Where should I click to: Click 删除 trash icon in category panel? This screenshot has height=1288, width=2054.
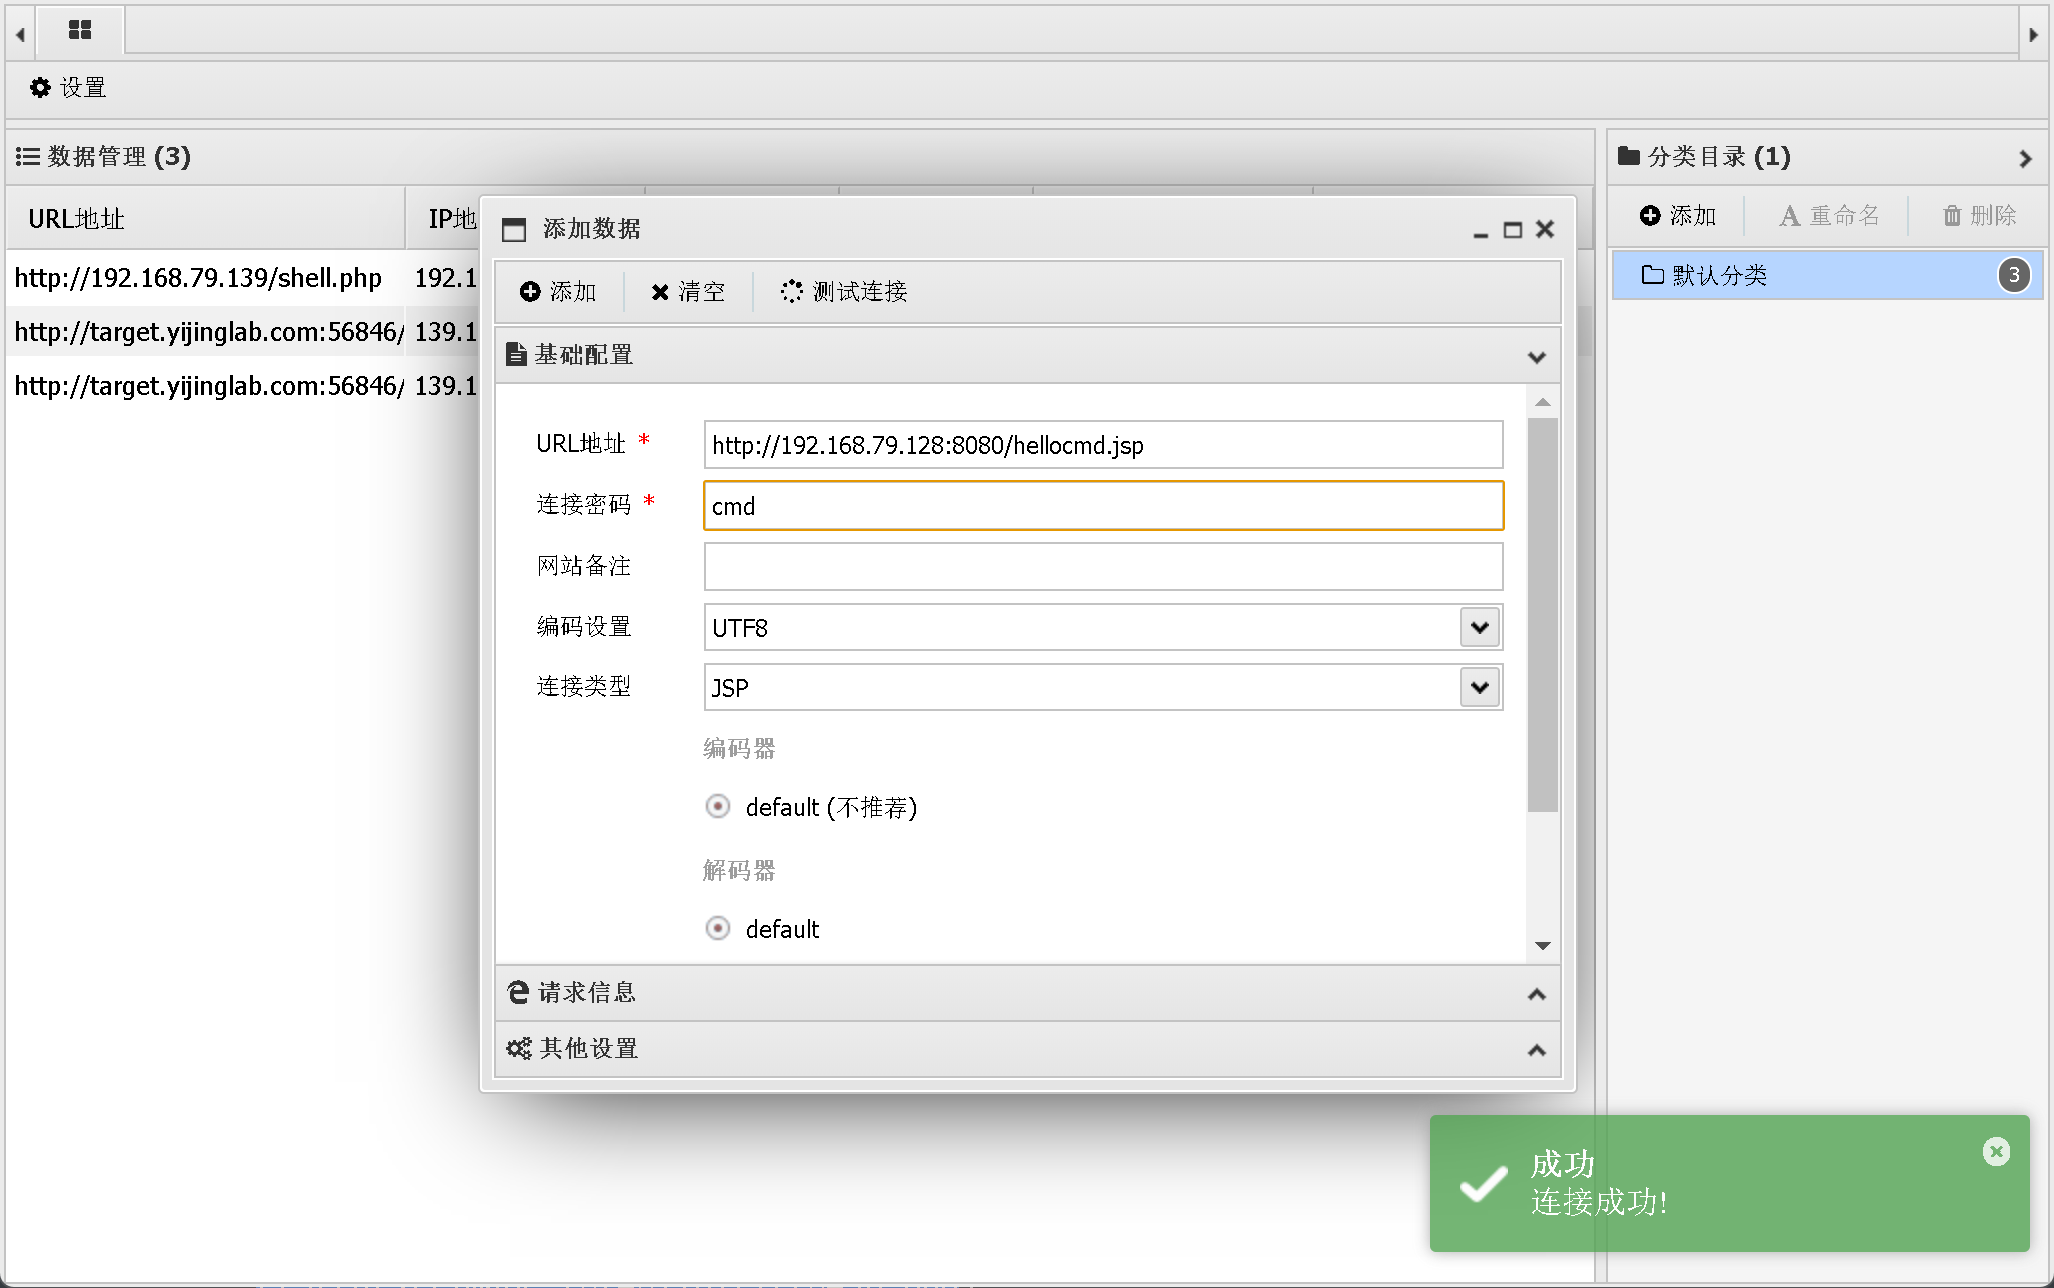pyautogui.click(x=1951, y=215)
